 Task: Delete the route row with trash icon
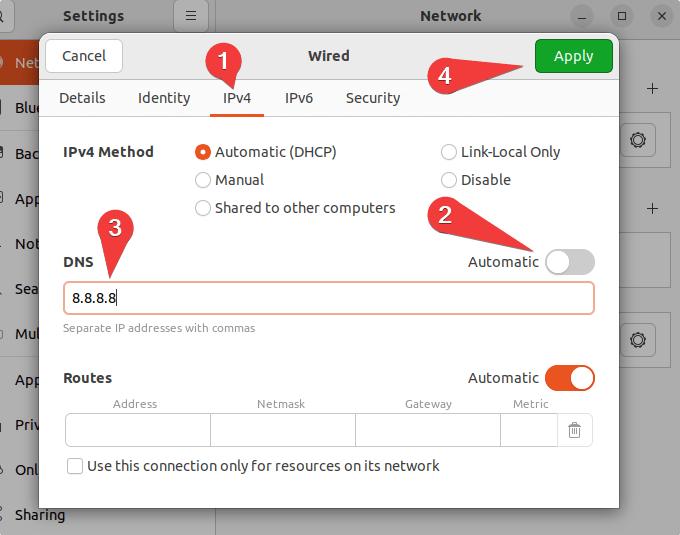574,430
